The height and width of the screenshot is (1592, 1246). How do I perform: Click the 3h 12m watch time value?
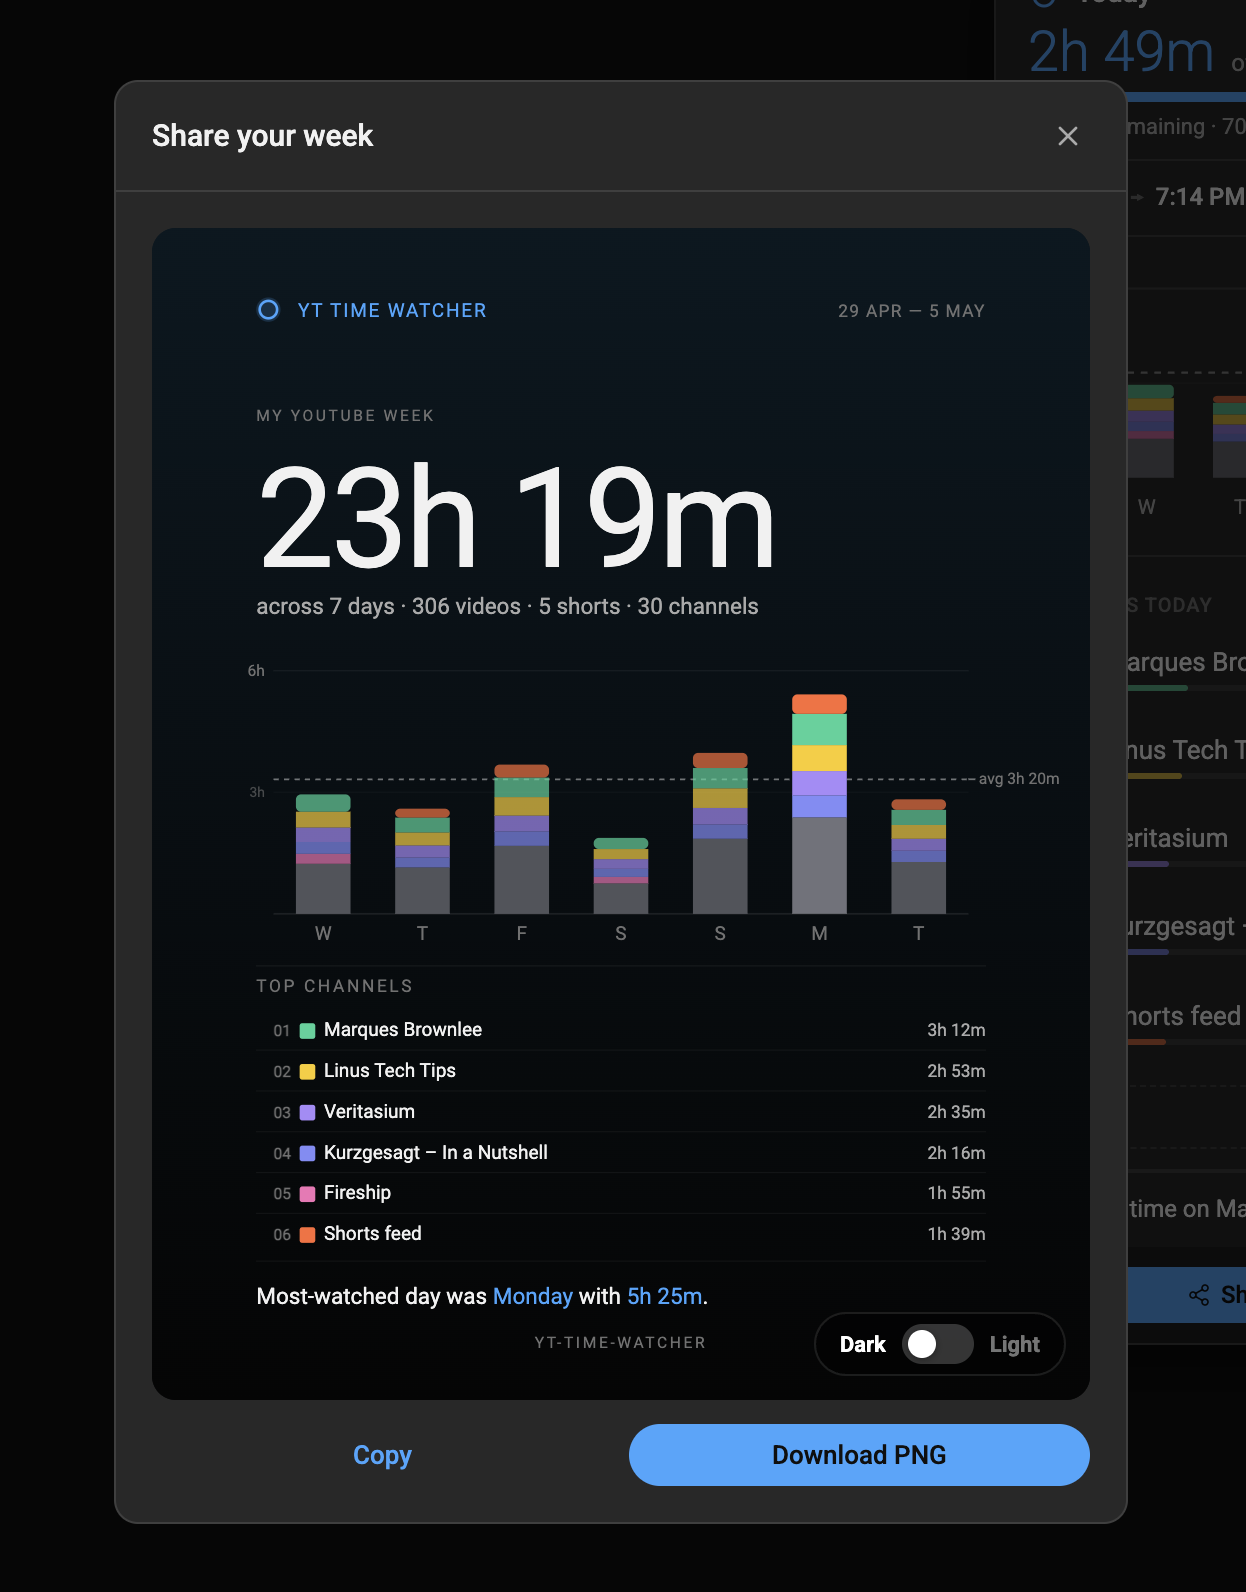[x=956, y=1030]
